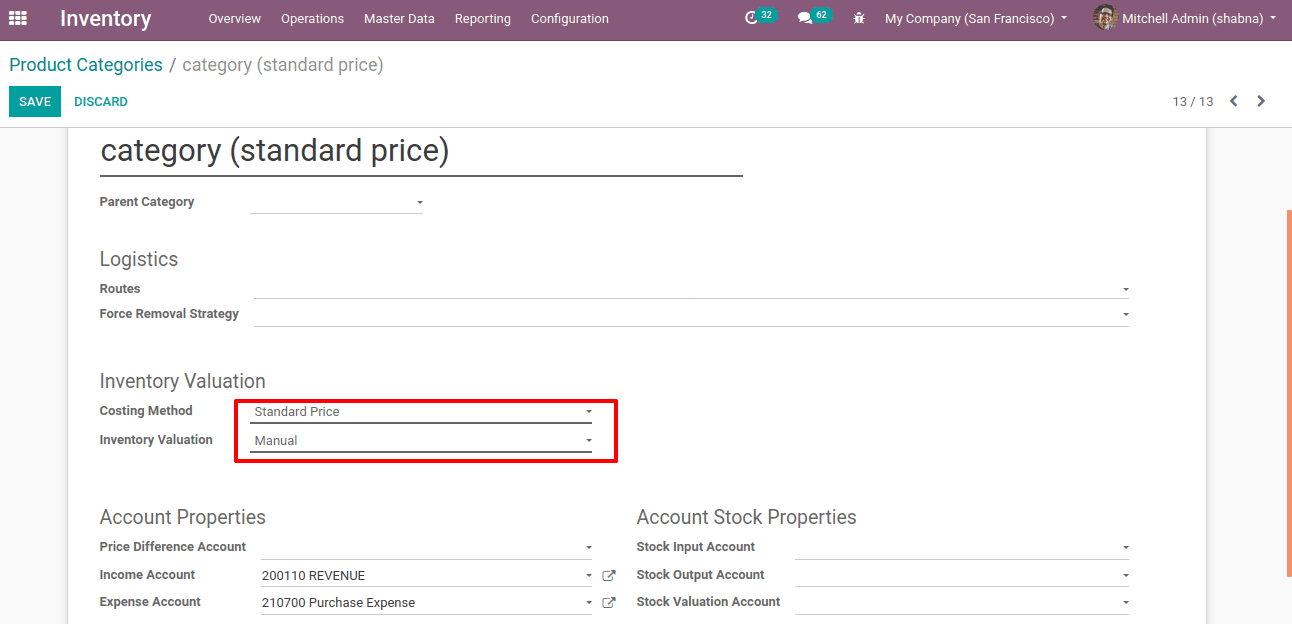1292x624 pixels.
Task: Open the Reporting menu
Action: click(482, 19)
